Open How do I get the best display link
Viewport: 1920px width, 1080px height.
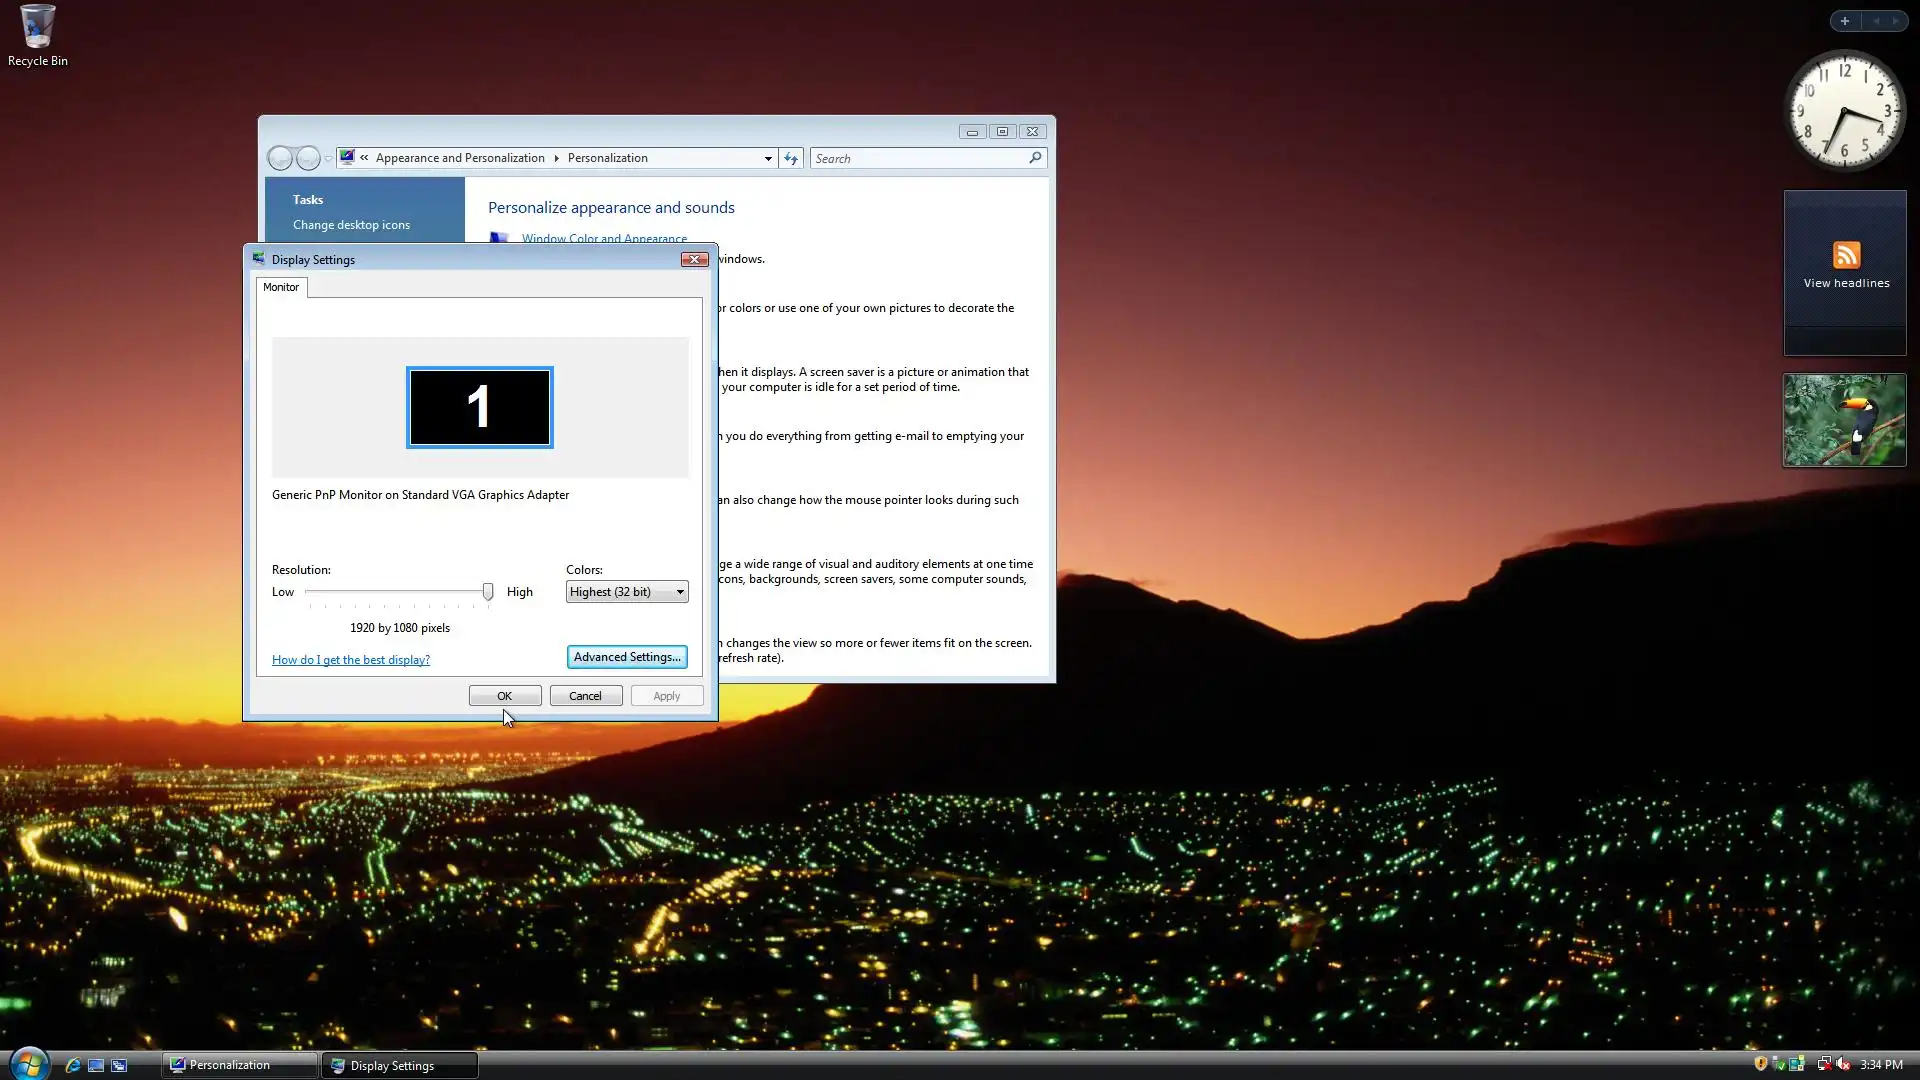tap(351, 660)
